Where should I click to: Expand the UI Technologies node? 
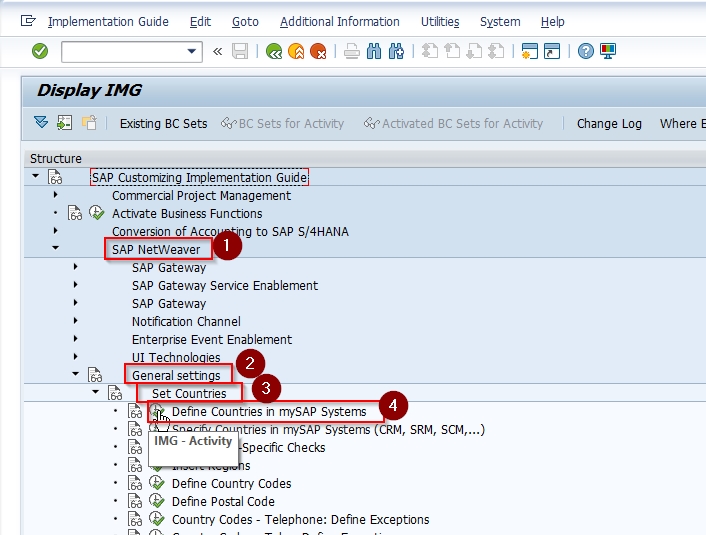76,357
